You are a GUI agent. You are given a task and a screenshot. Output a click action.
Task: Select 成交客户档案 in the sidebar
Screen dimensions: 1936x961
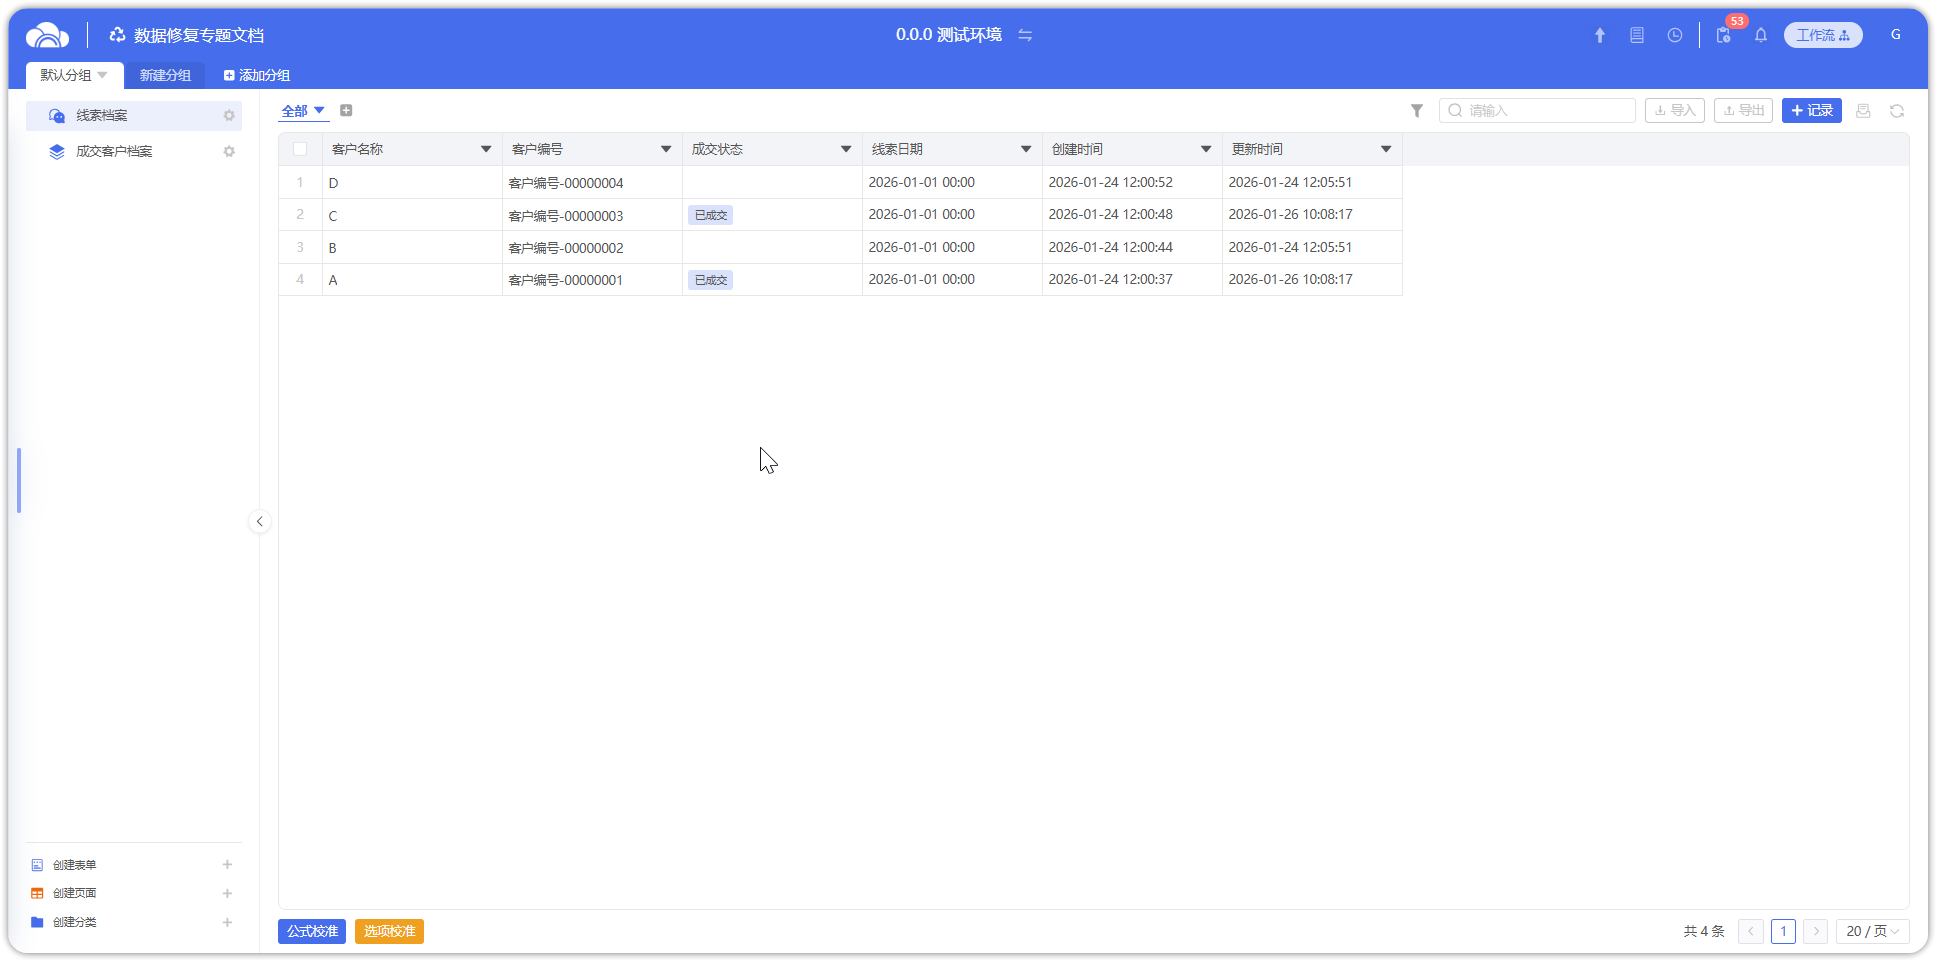[114, 152]
